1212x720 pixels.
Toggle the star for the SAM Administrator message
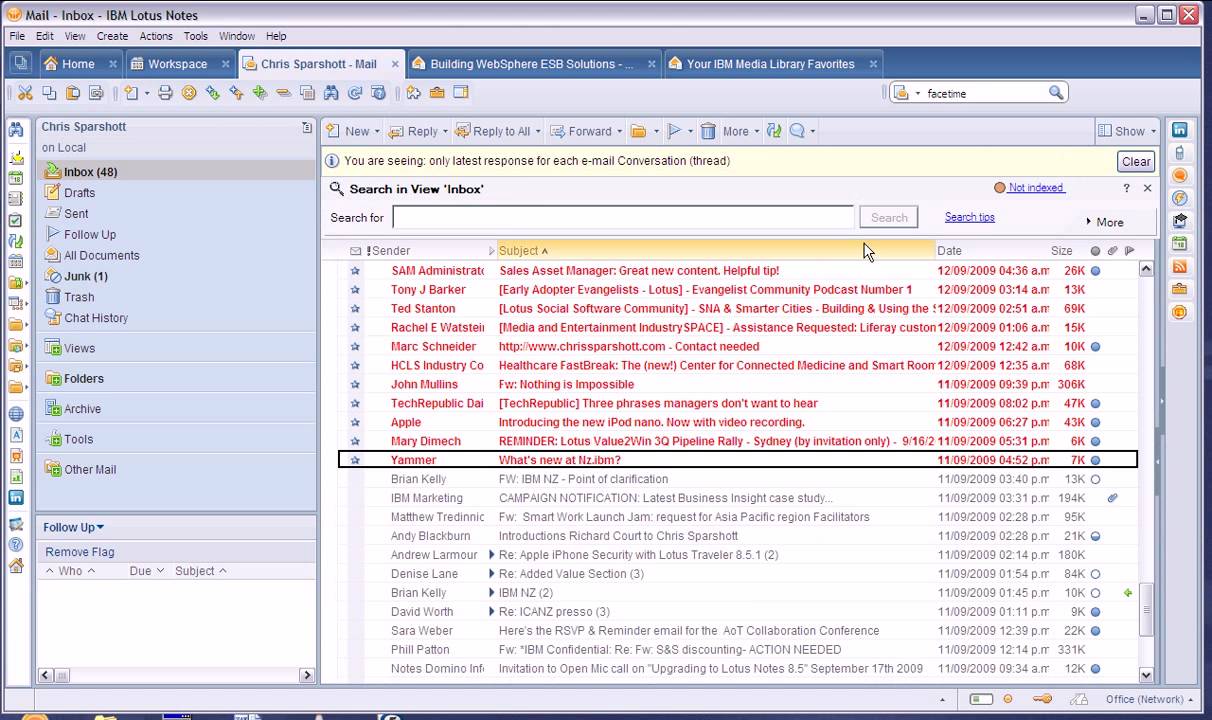355,271
